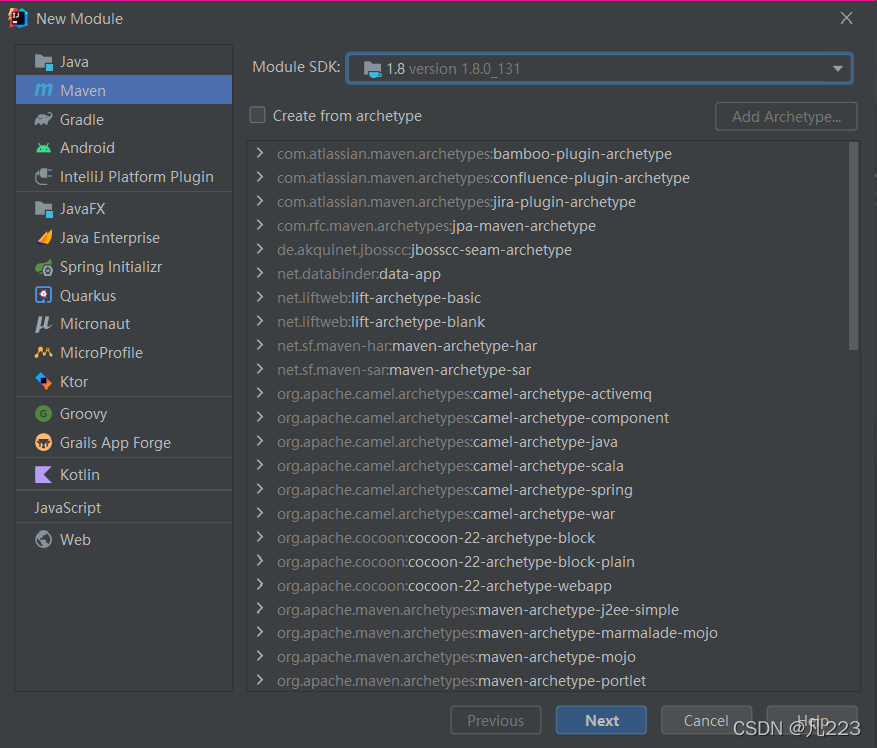The height and width of the screenshot is (748, 877).
Task: Open the Module SDK dropdown arrow
Action: point(837,69)
